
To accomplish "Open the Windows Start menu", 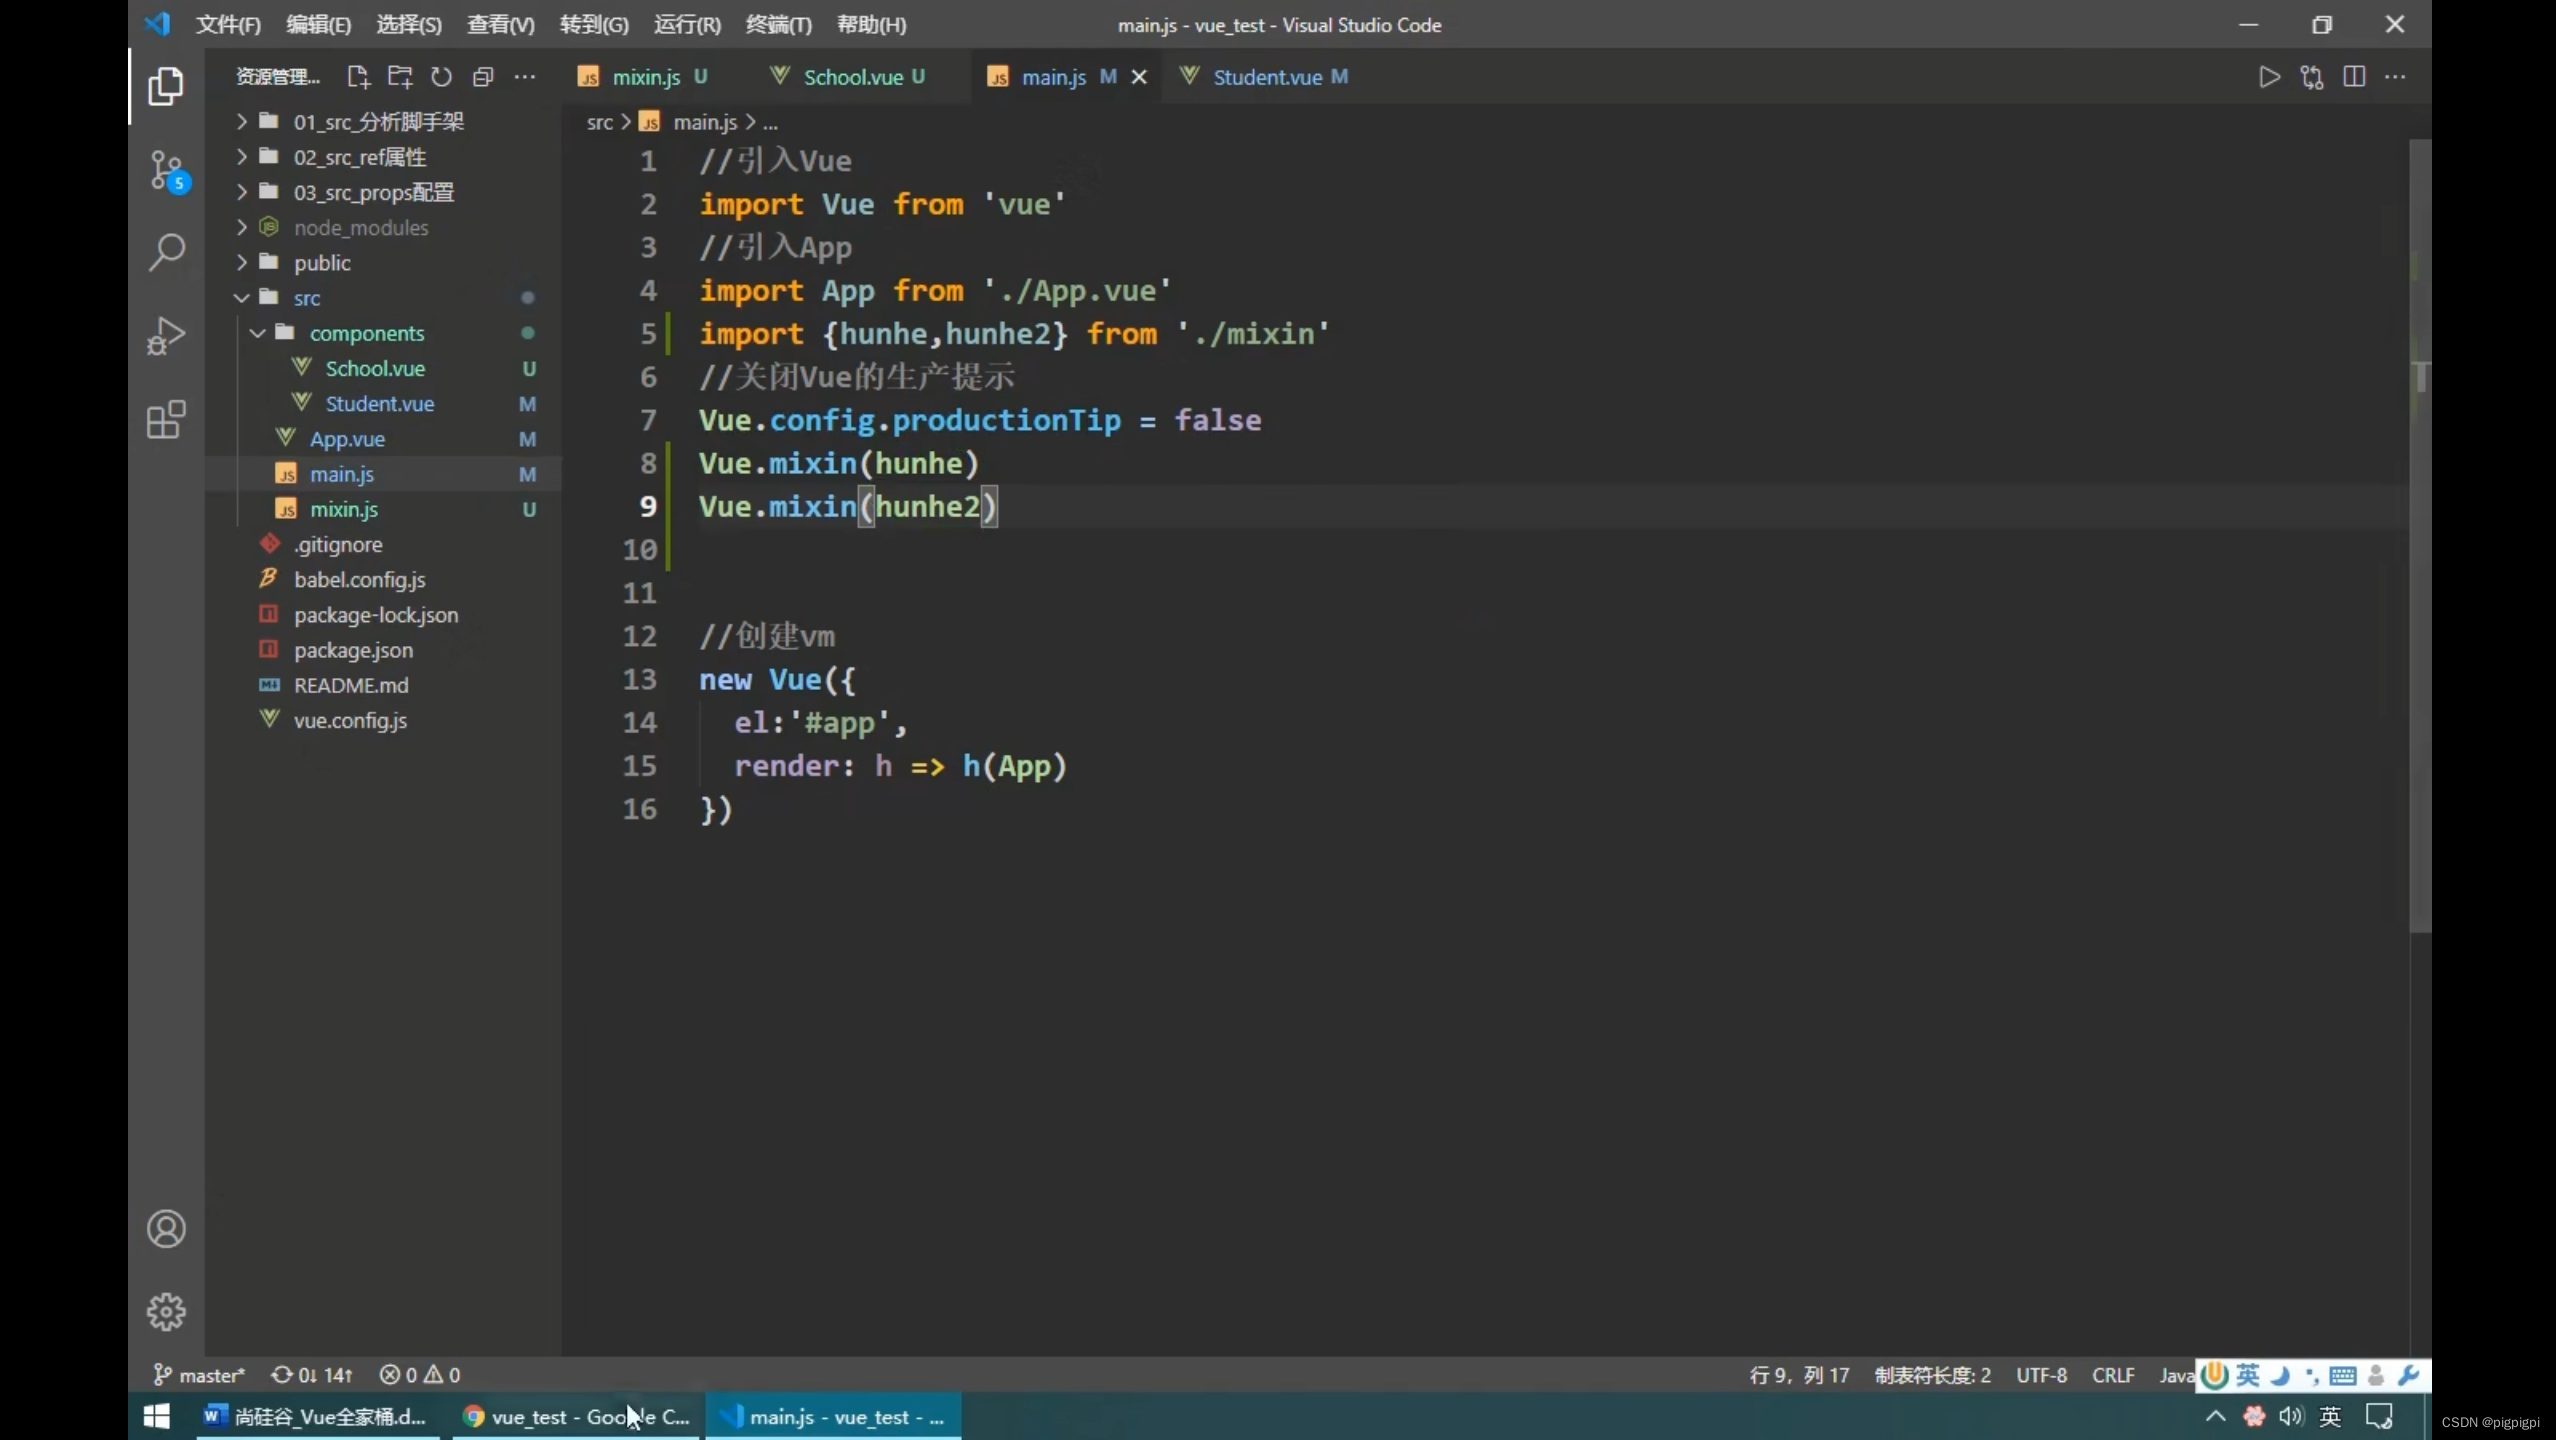I will point(157,1416).
